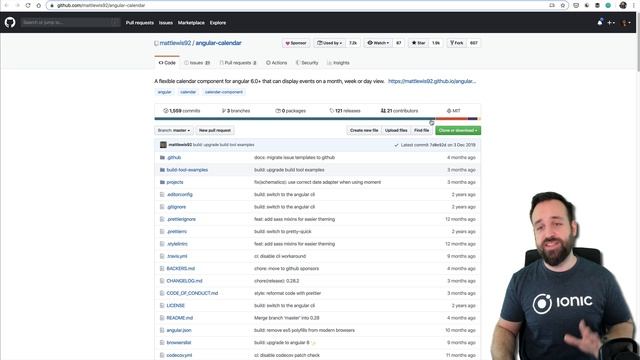View the 3 branches list

(x=236, y=111)
